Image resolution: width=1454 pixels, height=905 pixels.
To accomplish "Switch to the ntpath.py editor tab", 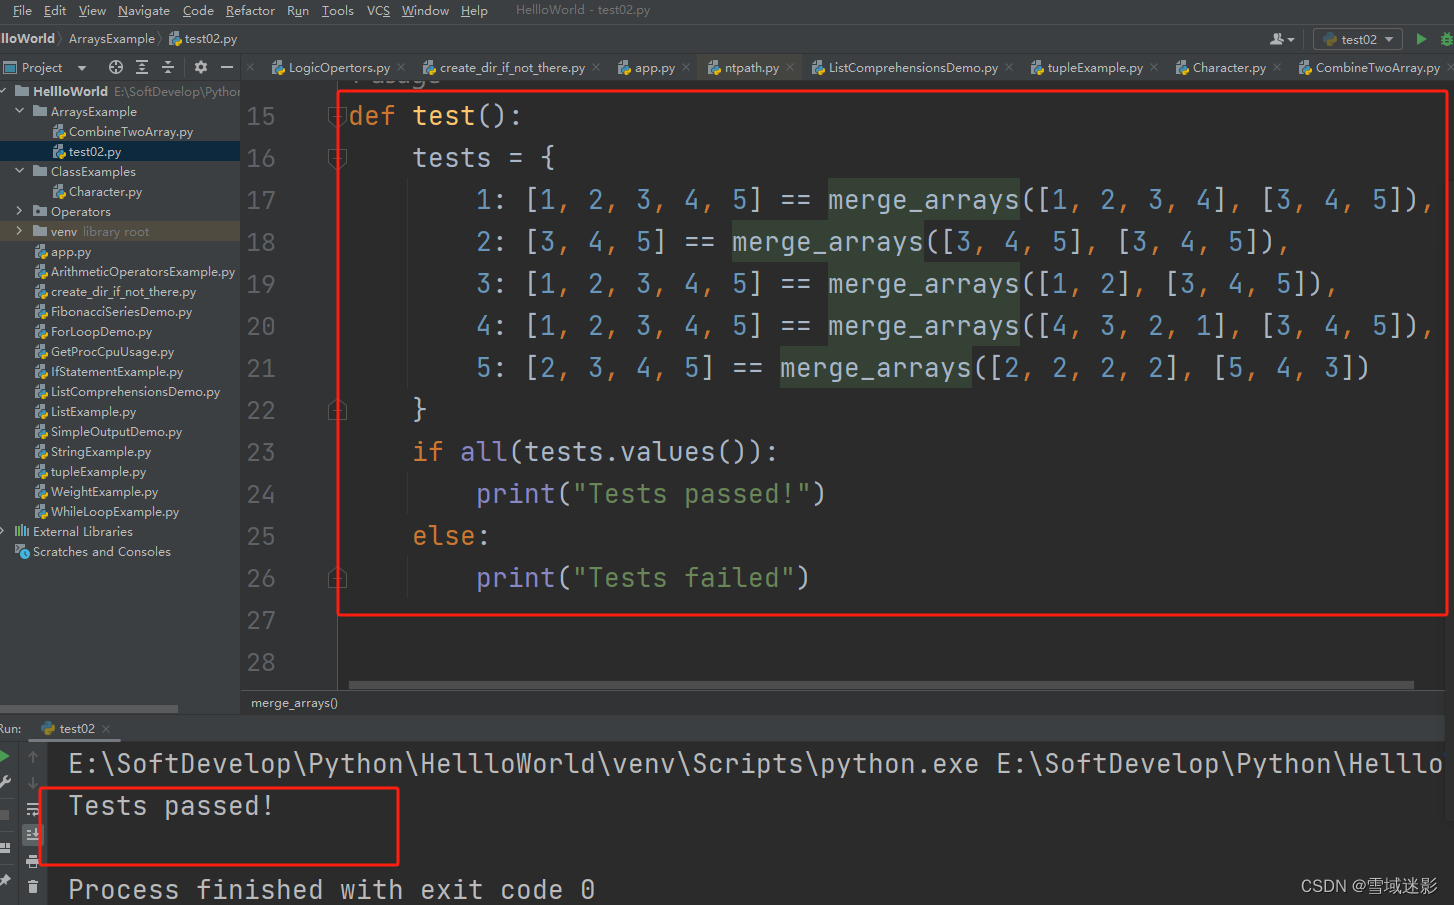I will (750, 67).
